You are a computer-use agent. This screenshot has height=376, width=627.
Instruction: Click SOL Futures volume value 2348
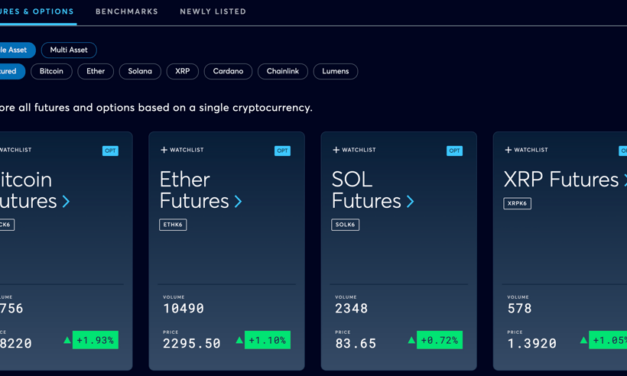pyautogui.click(x=351, y=308)
